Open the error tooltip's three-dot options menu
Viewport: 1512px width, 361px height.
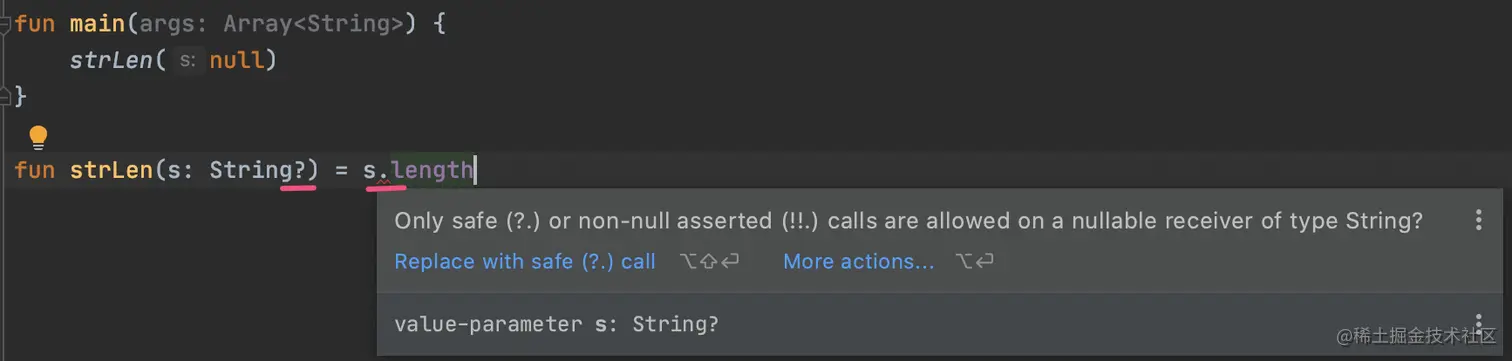point(1478,221)
